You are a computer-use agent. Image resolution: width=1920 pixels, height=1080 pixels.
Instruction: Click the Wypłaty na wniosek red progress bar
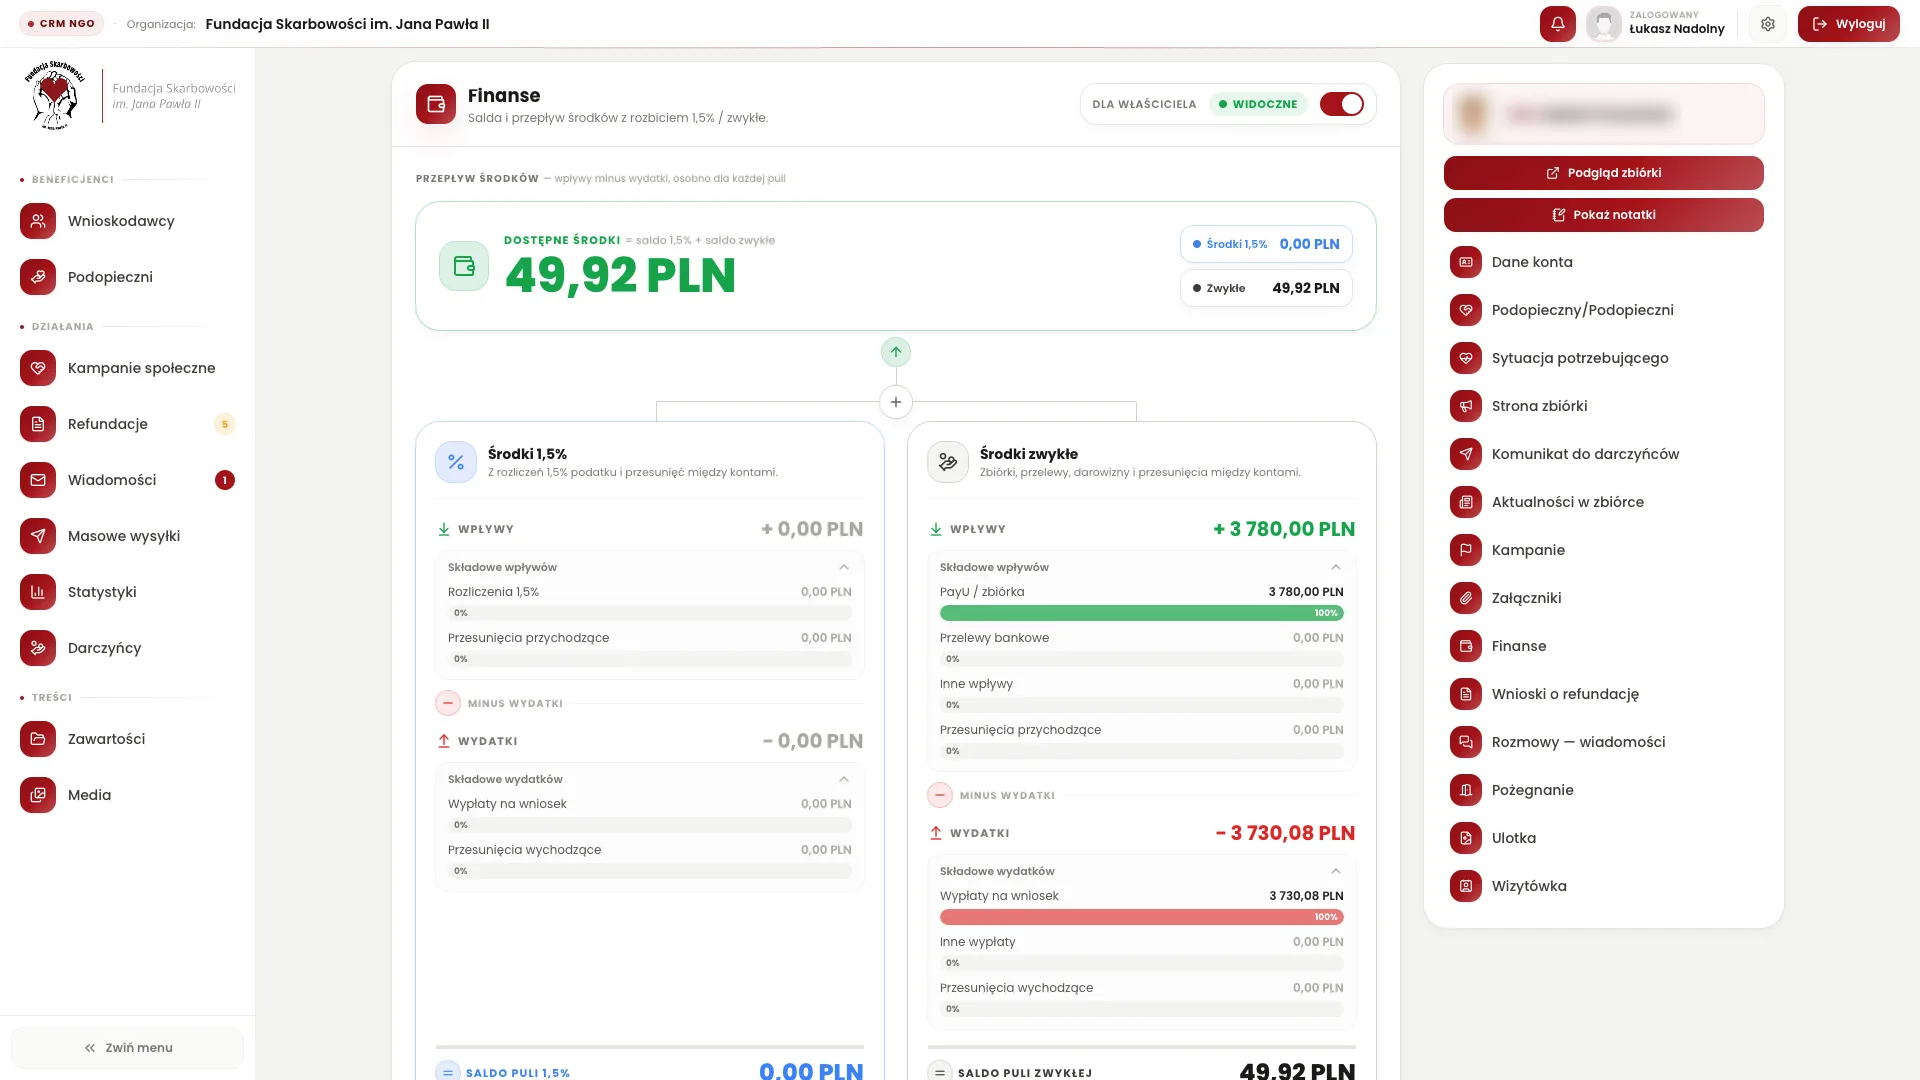point(1142,917)
